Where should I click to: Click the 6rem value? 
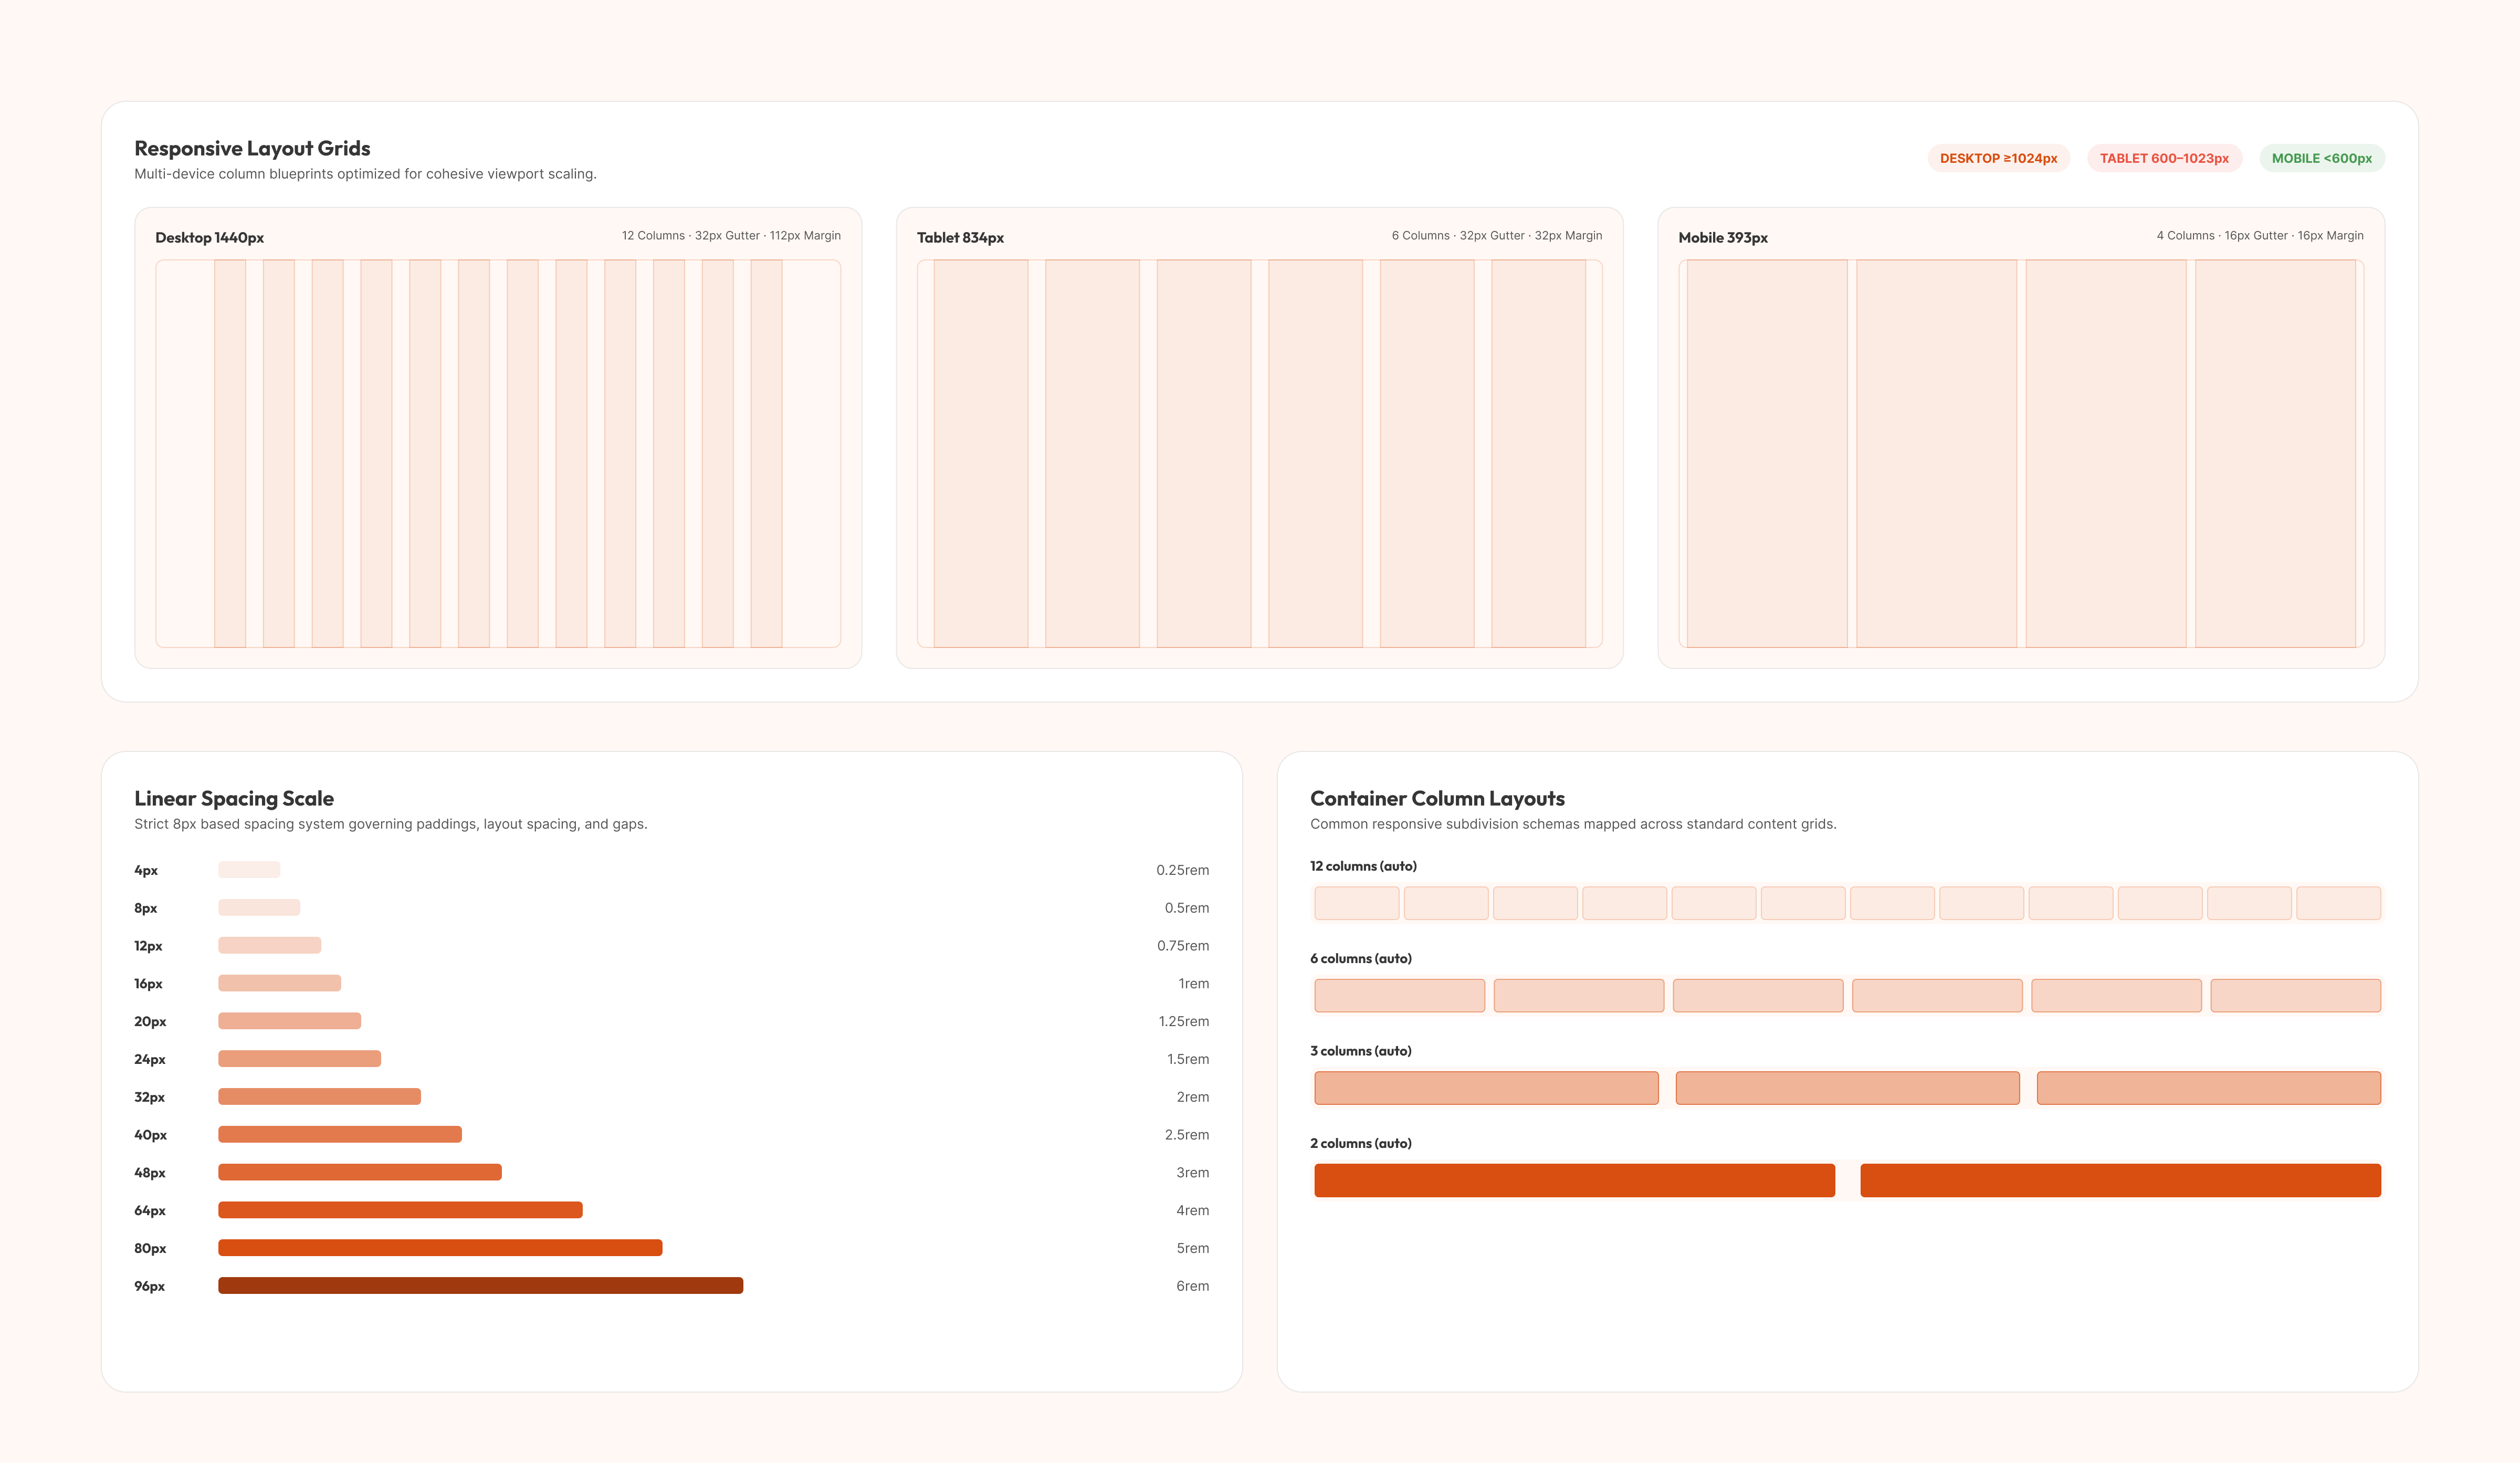[1192, 1286]
